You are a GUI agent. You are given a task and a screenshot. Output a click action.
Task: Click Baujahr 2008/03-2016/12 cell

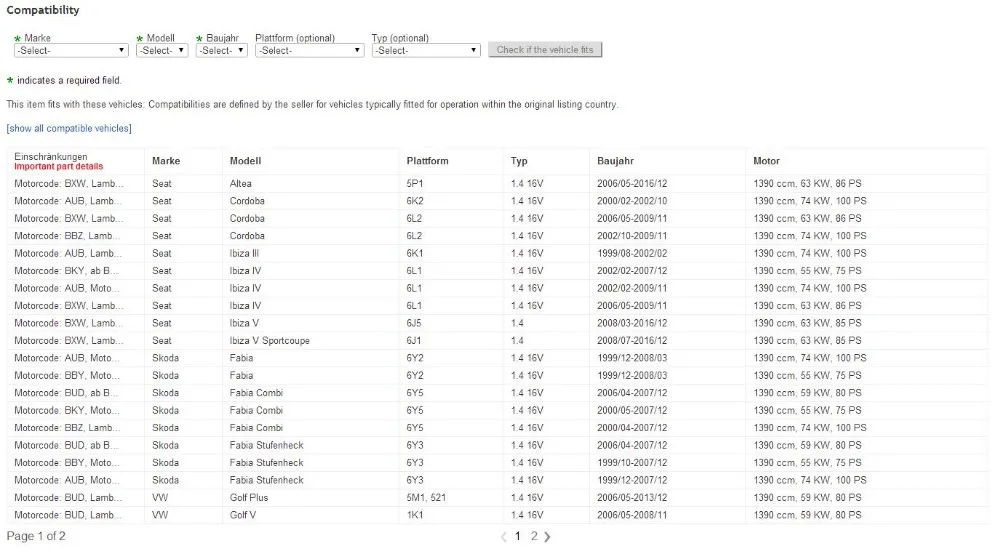point(632,323)
